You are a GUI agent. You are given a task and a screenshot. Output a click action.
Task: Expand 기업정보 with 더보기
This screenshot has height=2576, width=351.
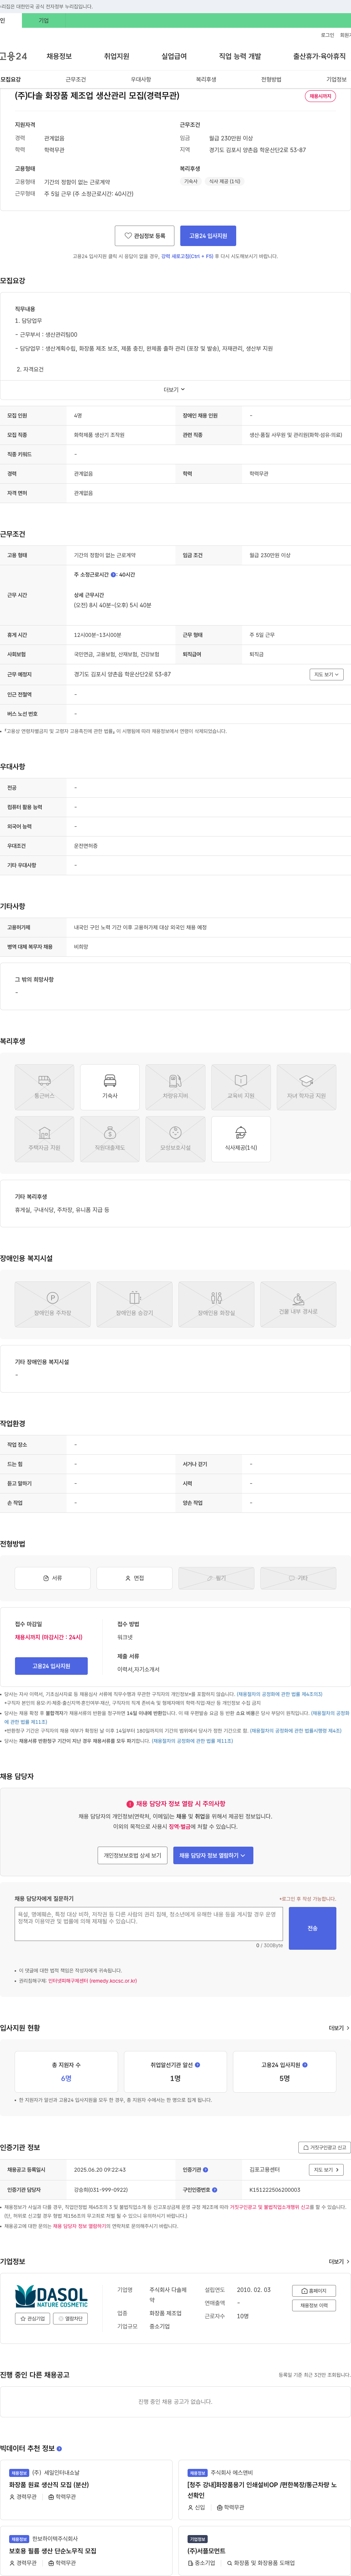click(x=339, y=2261)
